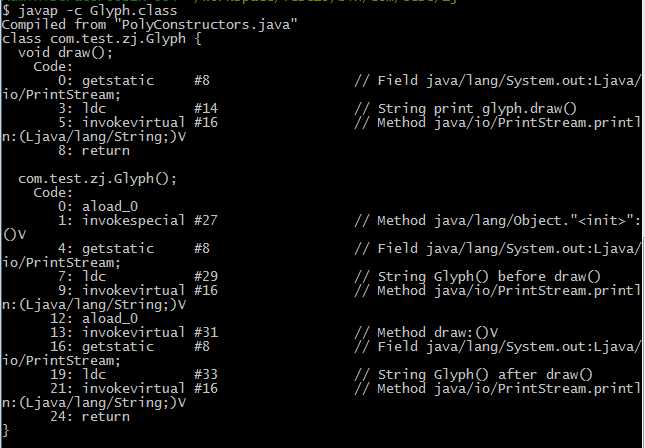Click the 7: ldc #29 instruction
Image resolution: width=645 pixels, height=448 pixels.
[138, 276]
